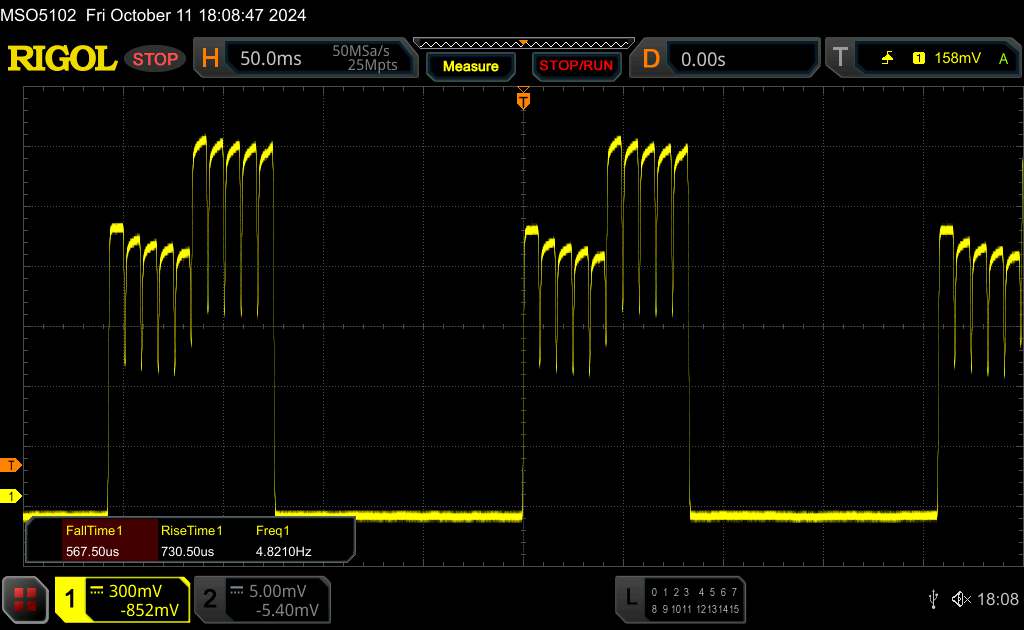Click the trigger source channel 1 badge
Screen dimensions: 1024x630
click(x=919, y=58)
